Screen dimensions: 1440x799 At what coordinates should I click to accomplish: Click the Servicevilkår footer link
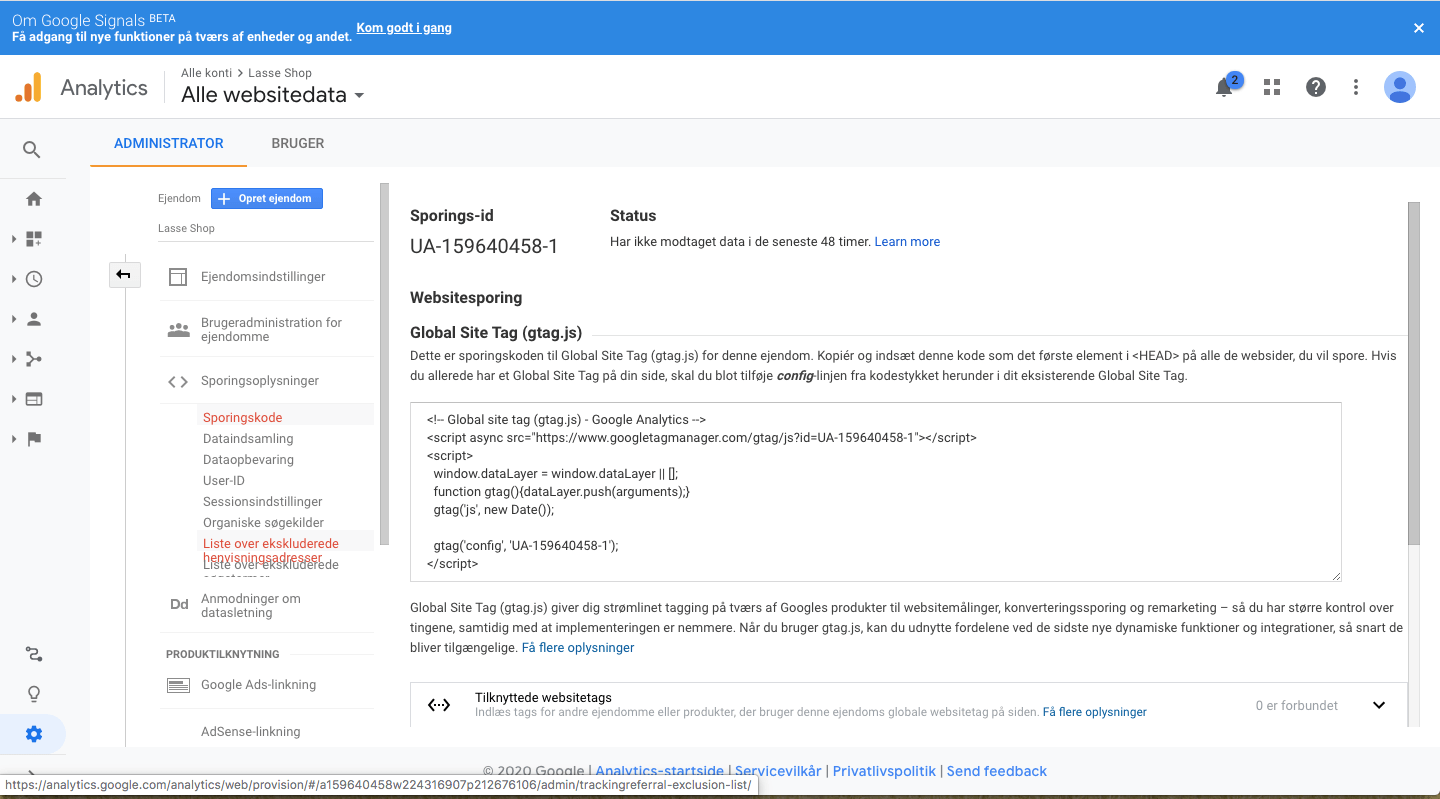[778, 771]
